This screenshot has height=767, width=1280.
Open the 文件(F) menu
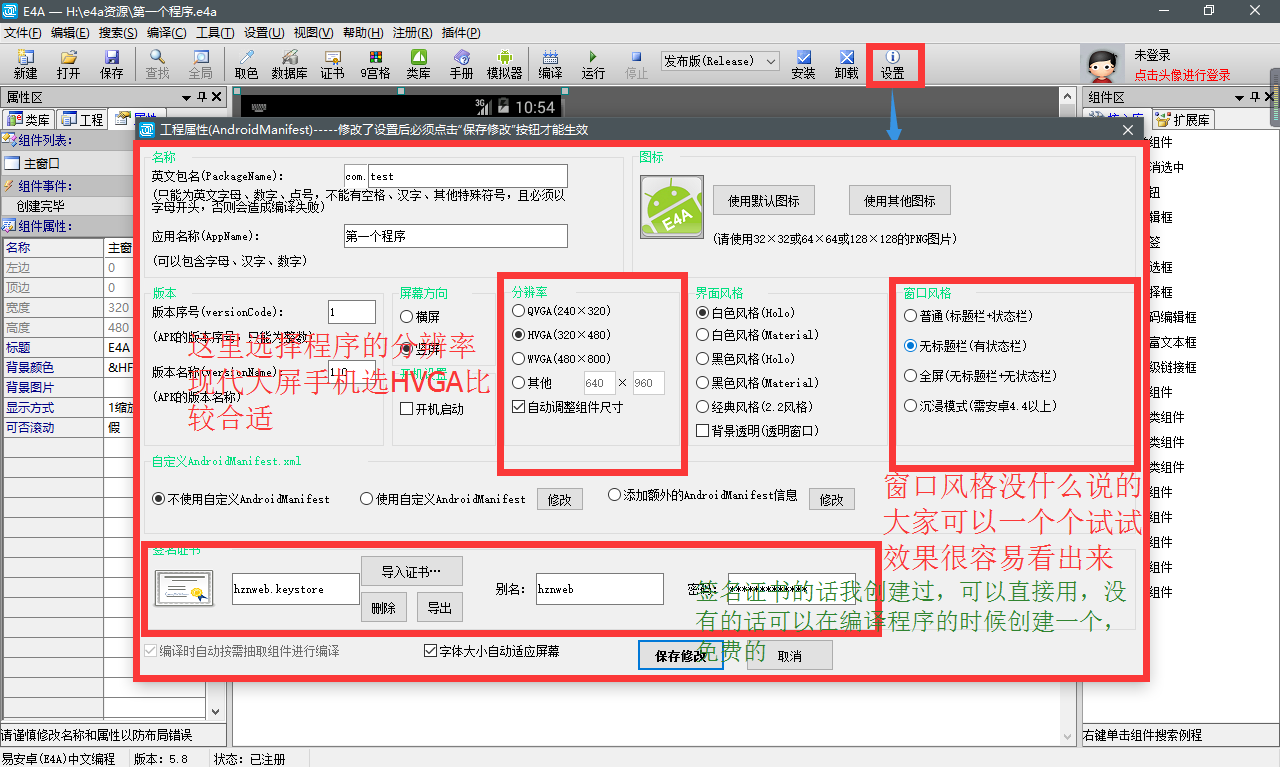point(23,33)
